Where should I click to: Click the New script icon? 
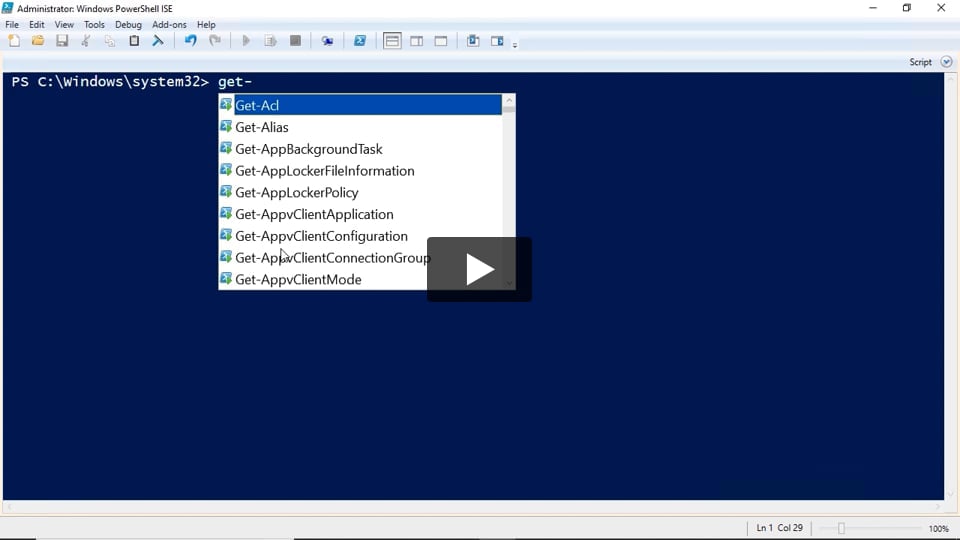click(x=14, y=41)
